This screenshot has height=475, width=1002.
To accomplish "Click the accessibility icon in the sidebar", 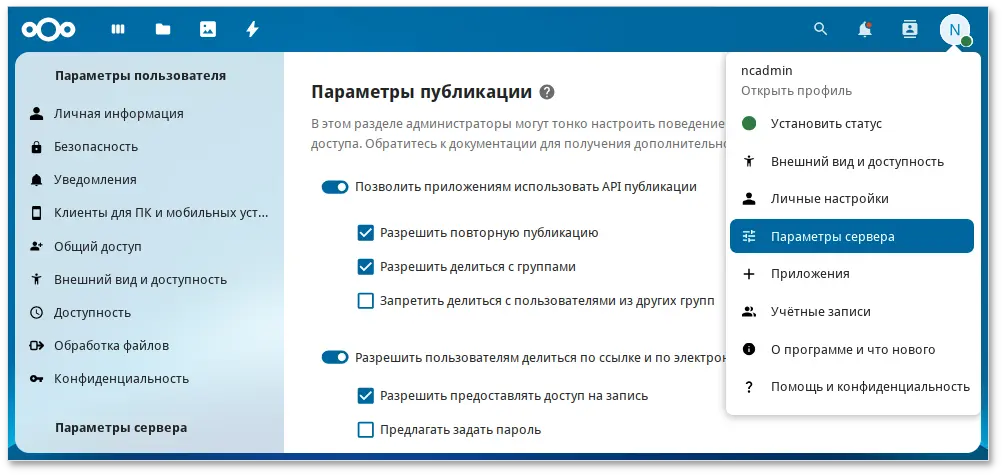I will point(36,279).
